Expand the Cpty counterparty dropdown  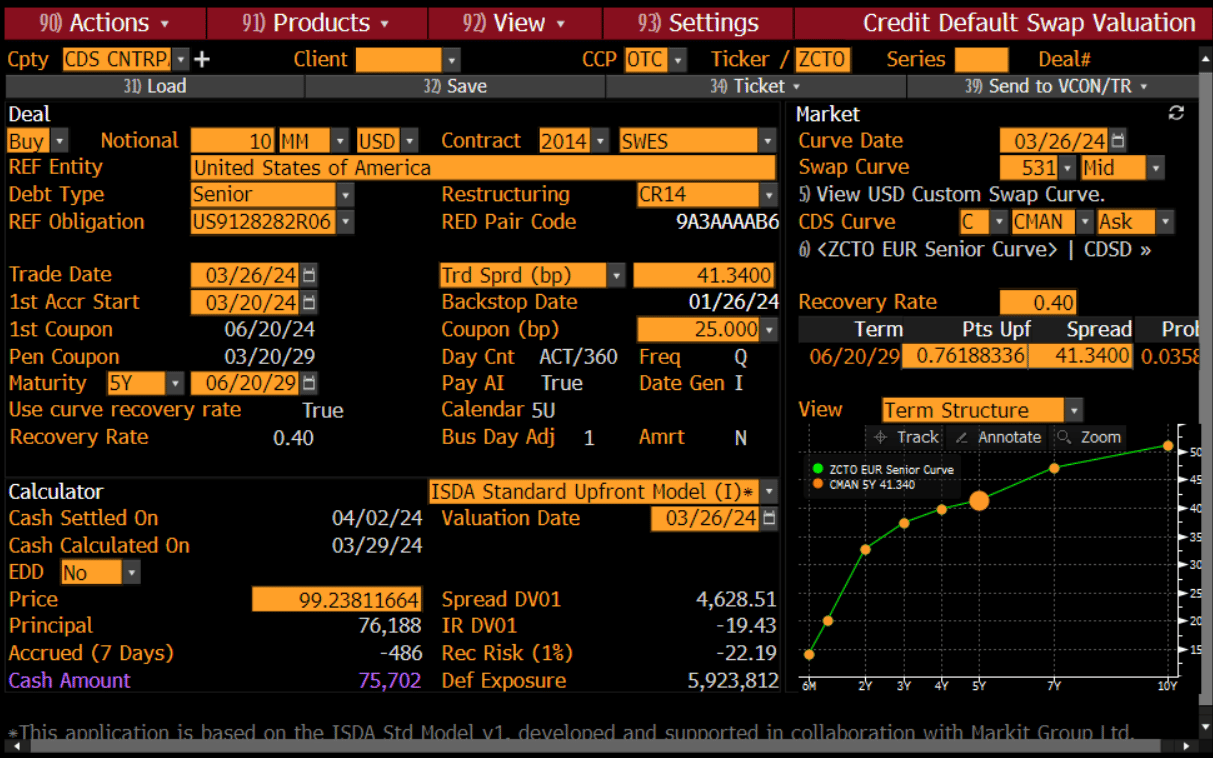[180, 60]
